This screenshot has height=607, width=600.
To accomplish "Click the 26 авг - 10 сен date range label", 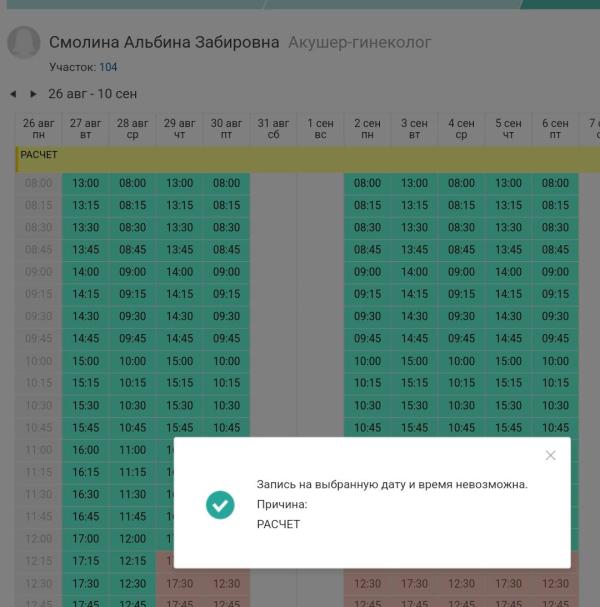I will coord(93,94).
